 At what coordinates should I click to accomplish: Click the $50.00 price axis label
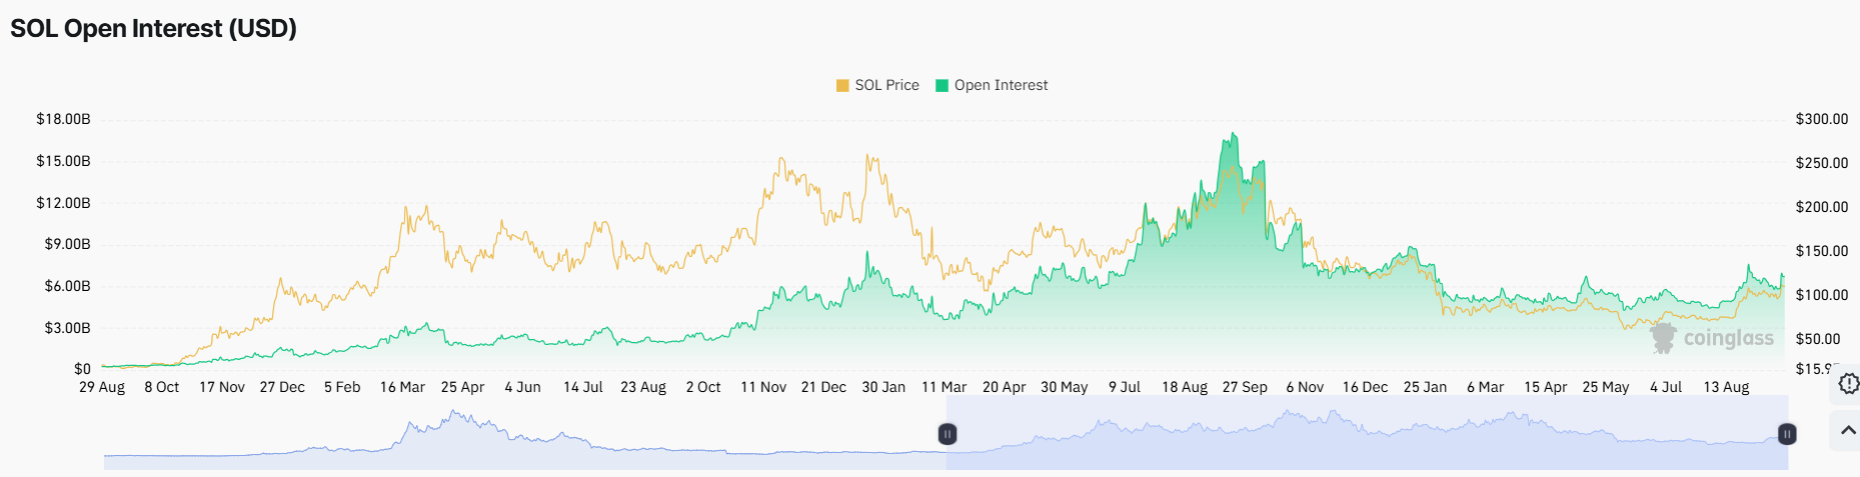(1818, 339)
